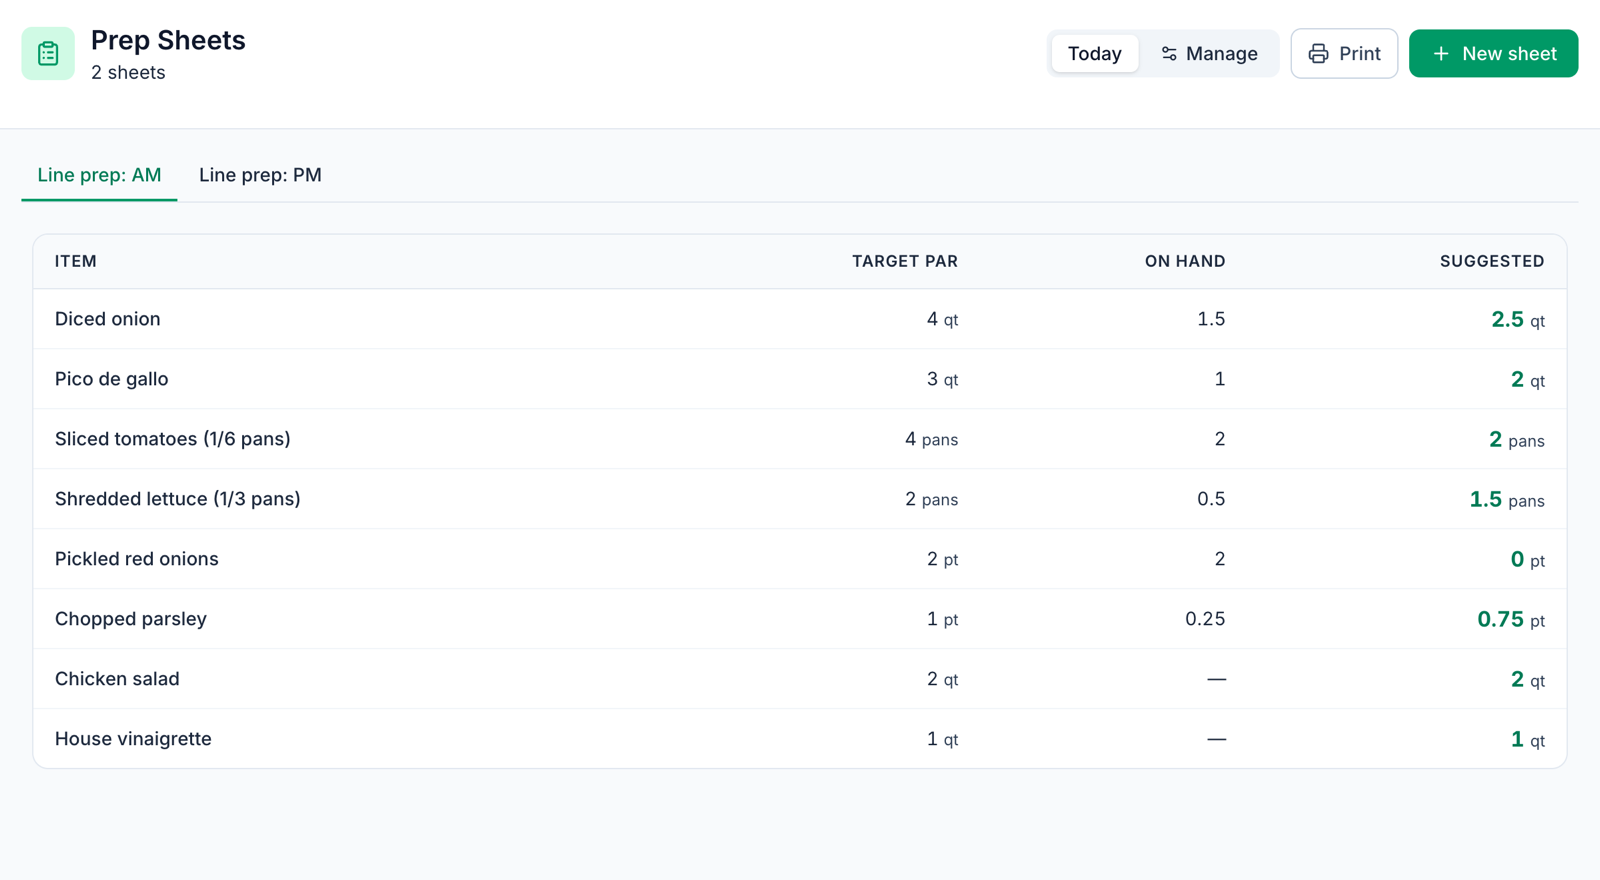This screenshot has height=880, width=1600.
Task: Click the ITEM column header
Action: (76, 261)
